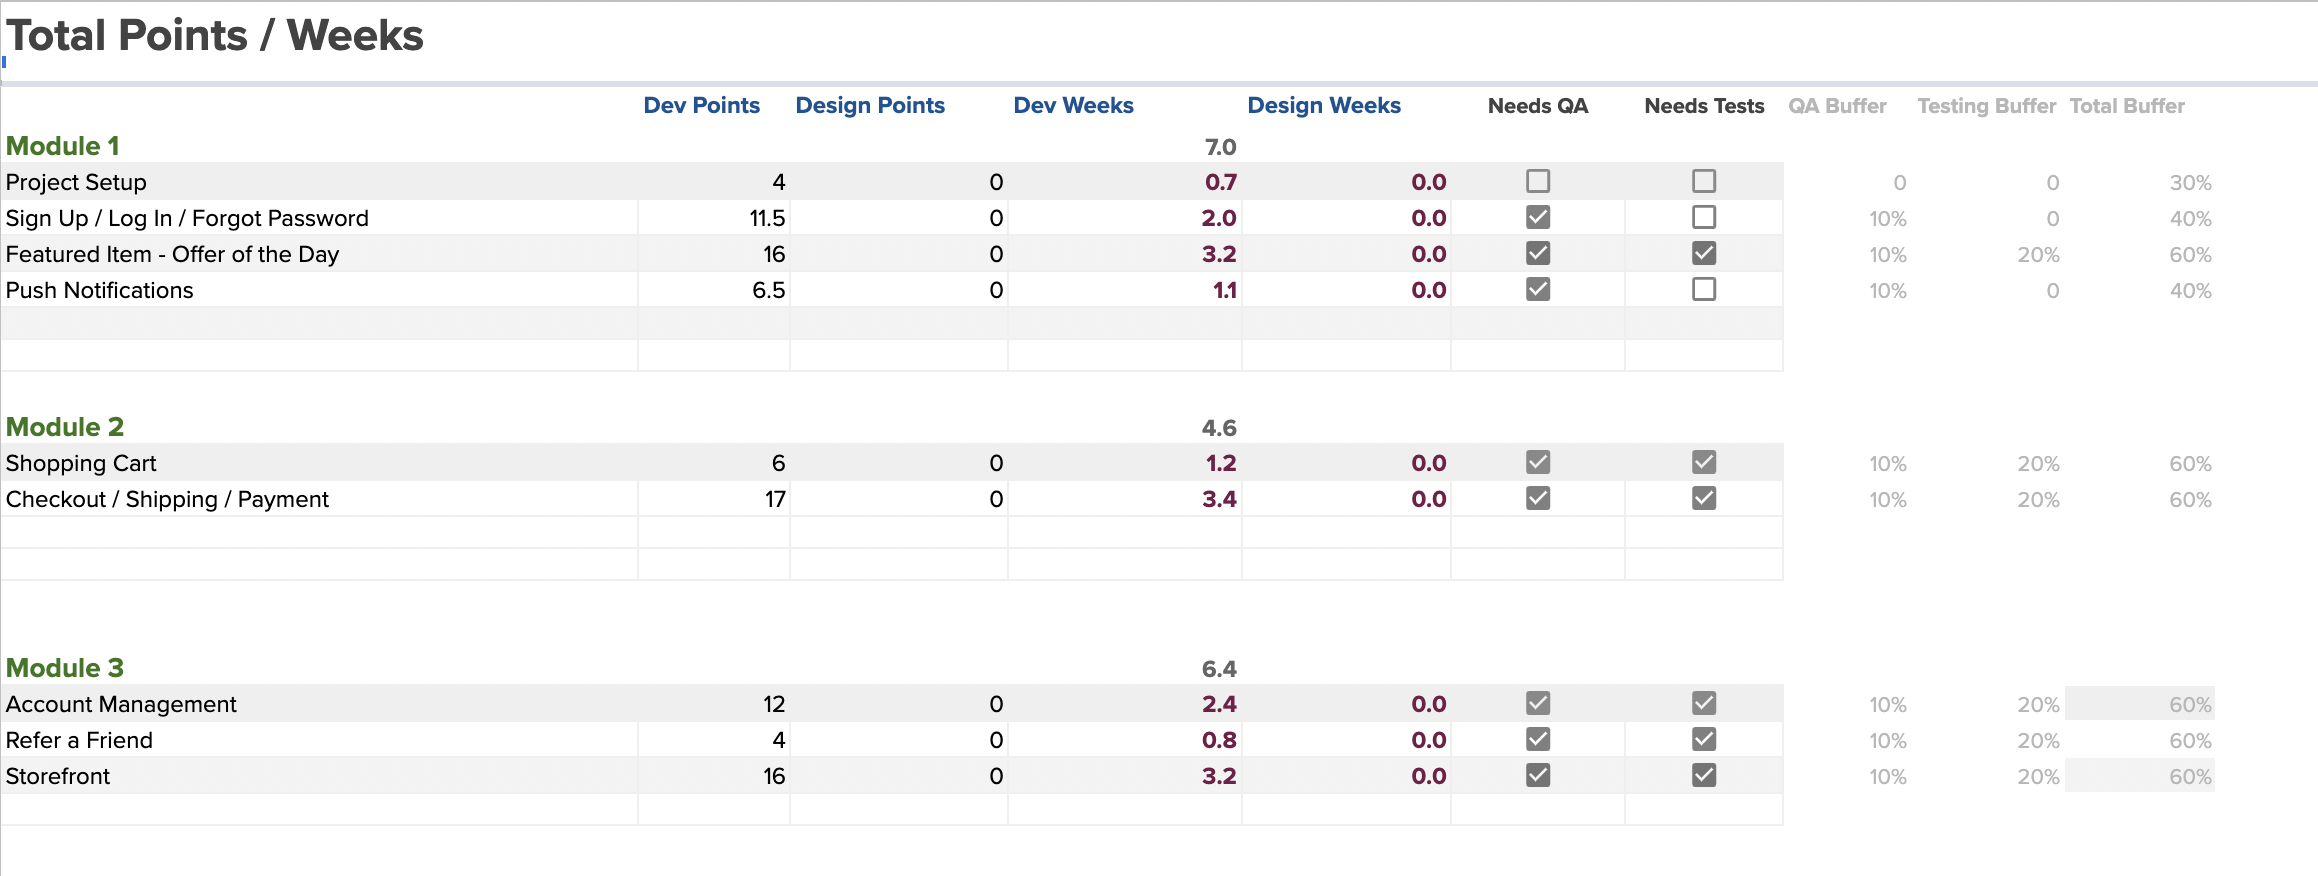Select Storefront's Dev Weeks value
This screenshot has height=876, width=2318.
pyautogui.click(x=1218, y=776)
